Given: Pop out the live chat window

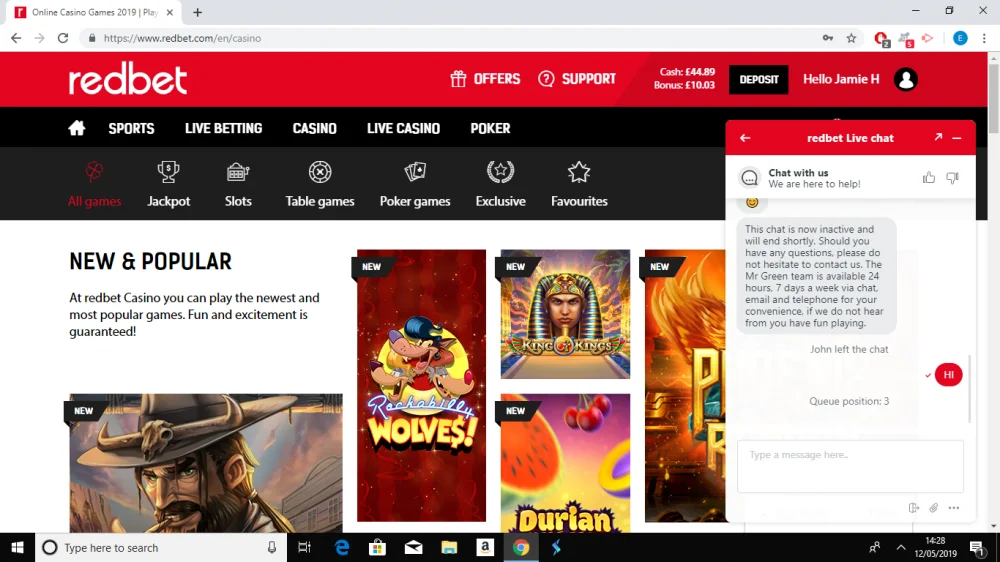Looking at the screenshot, I should point(938,137).
